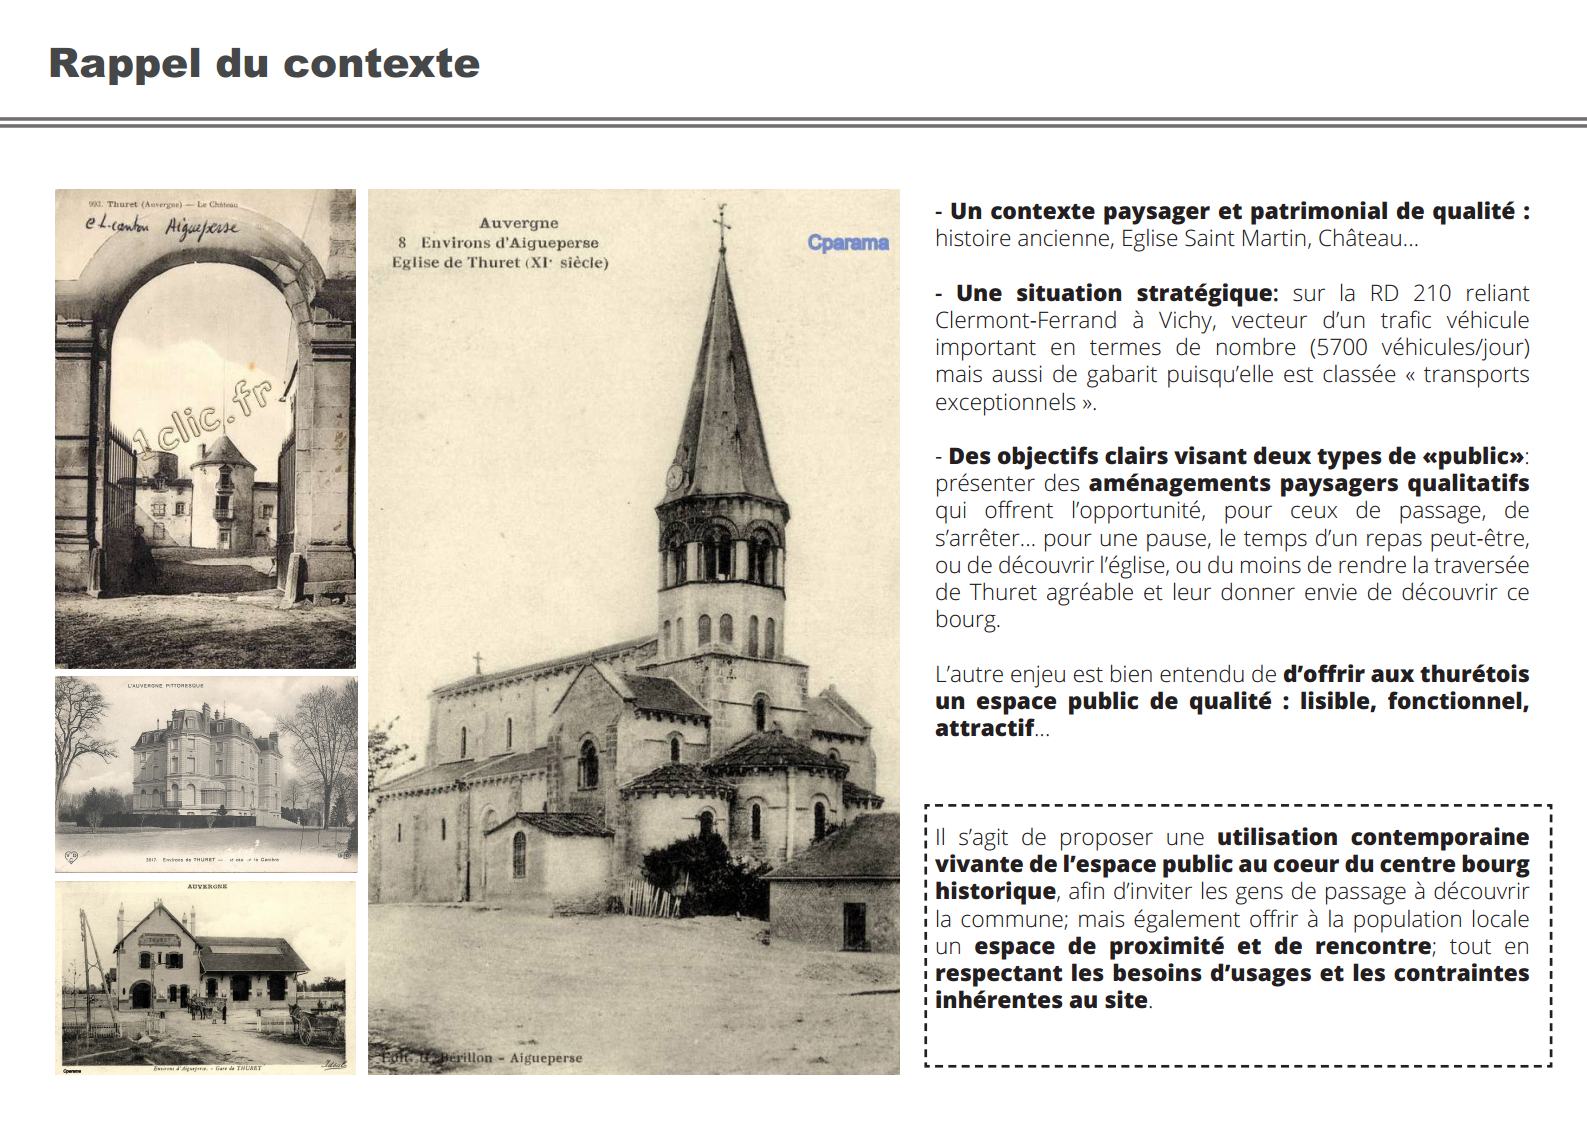The width and height of the screenshot is (1587, 1123).
Task: Click text 'histoire ancienne, Eglise Saint Martin, Château…'
Action: [x=1176, y=238]
